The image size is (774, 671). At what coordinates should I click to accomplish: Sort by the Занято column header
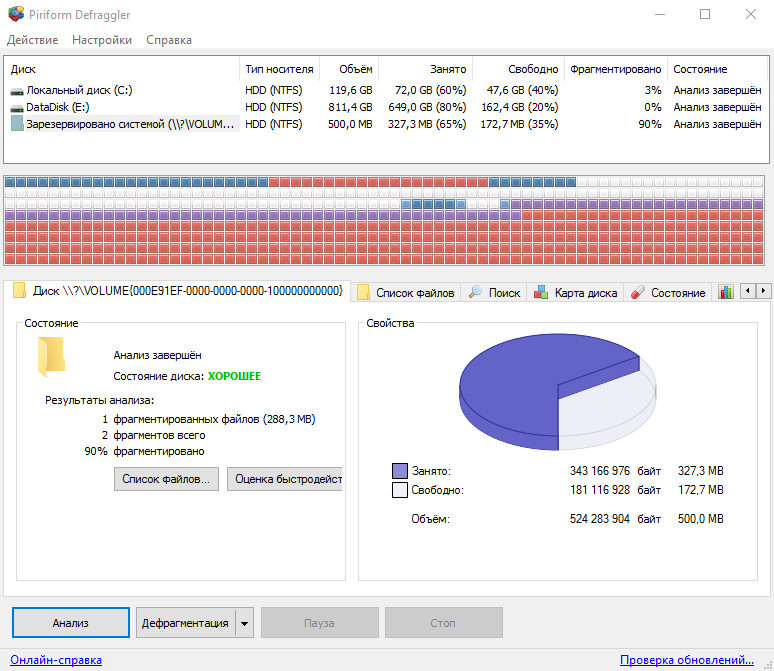coord(426,69)
